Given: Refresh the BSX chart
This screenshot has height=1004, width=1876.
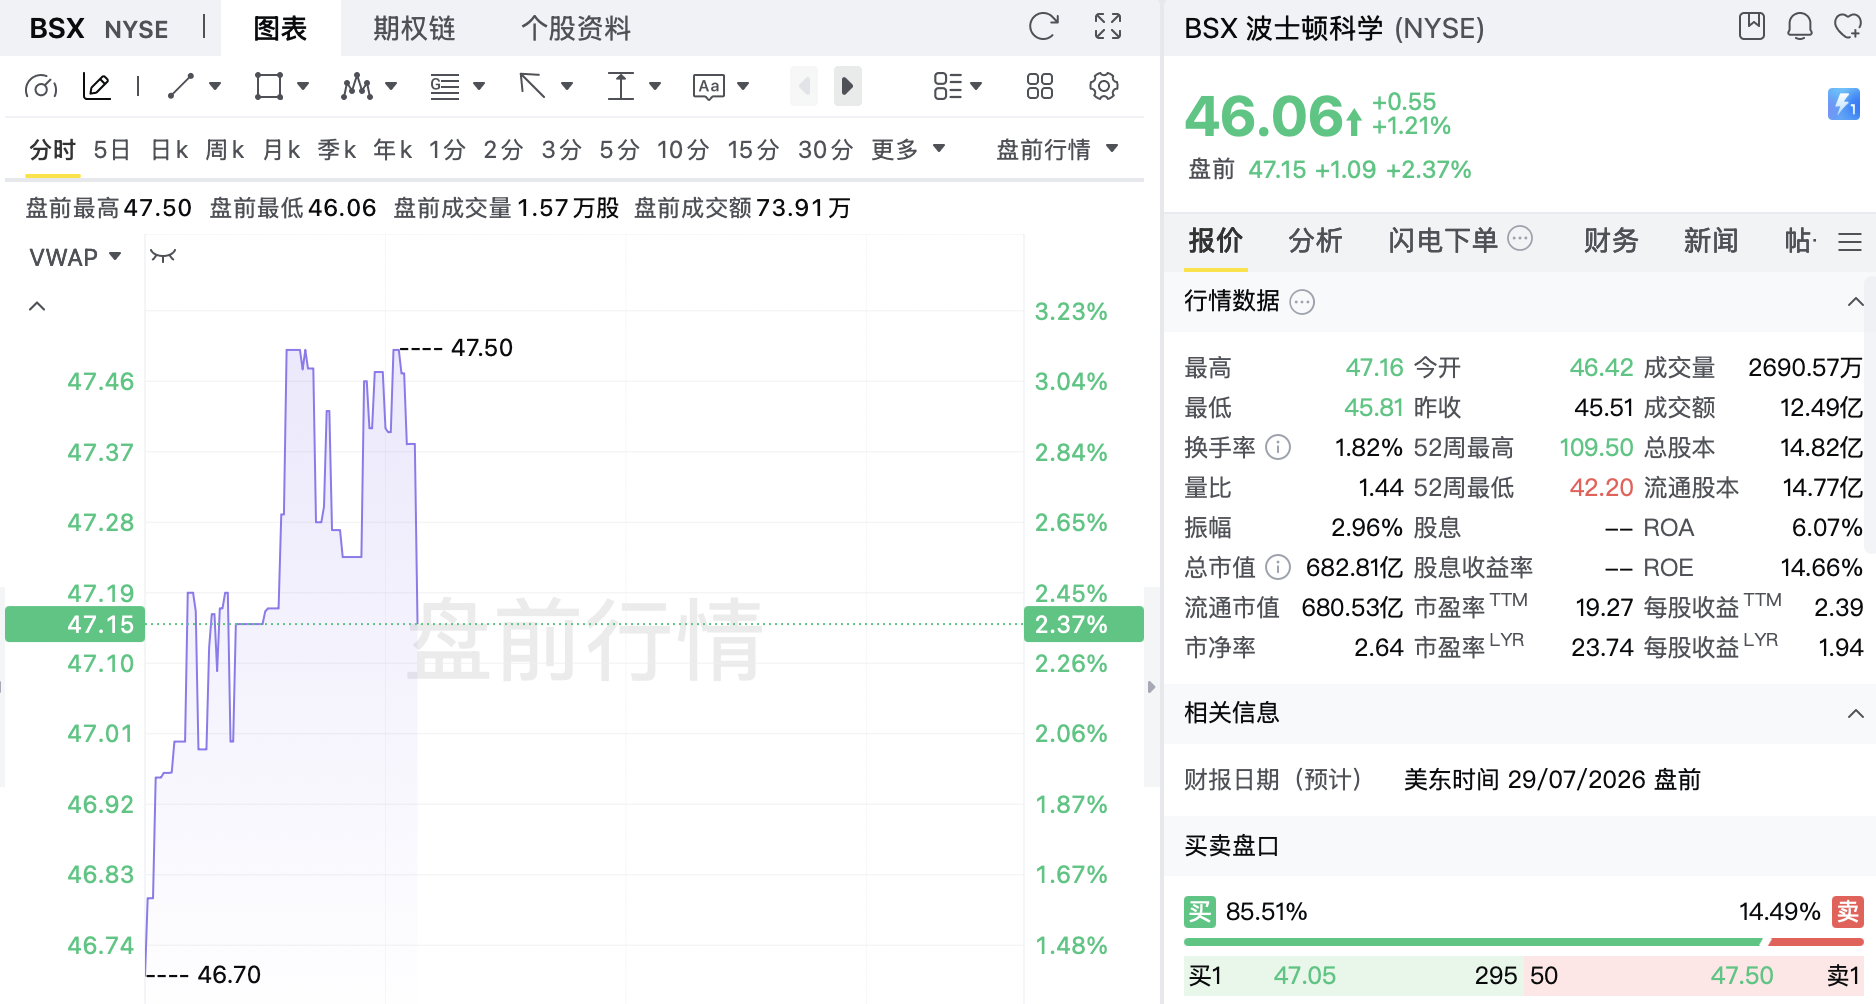Looking at the screenshot, I should pos(1043,27).
